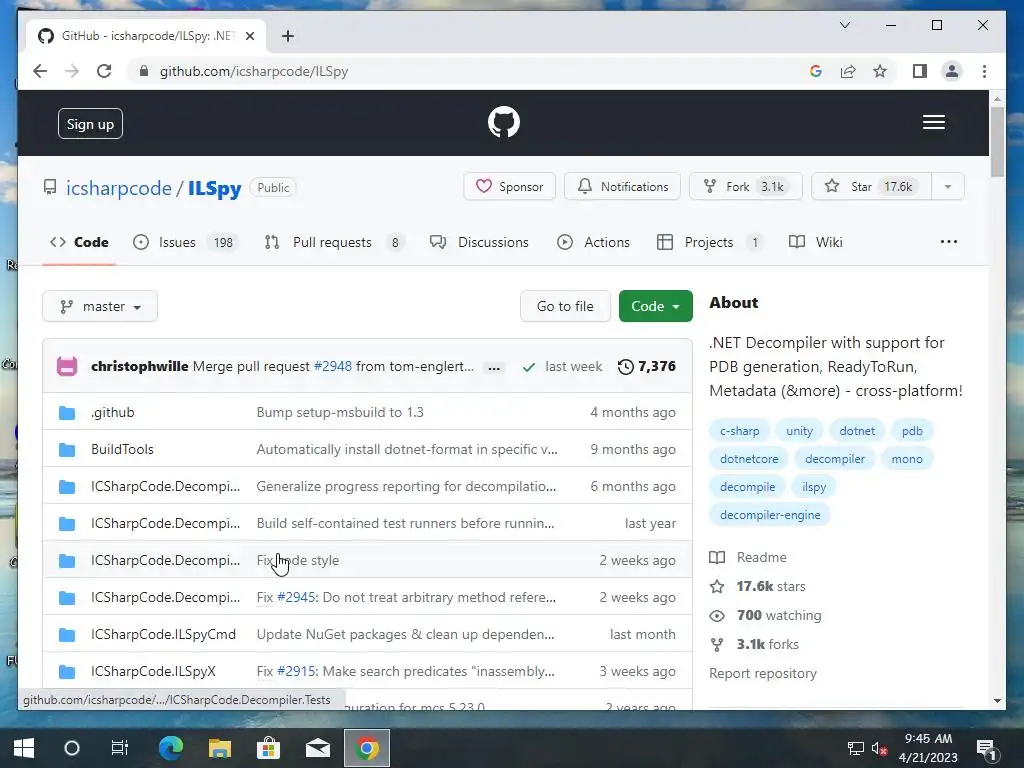Open the green Code dropdown

click(656, 306)
